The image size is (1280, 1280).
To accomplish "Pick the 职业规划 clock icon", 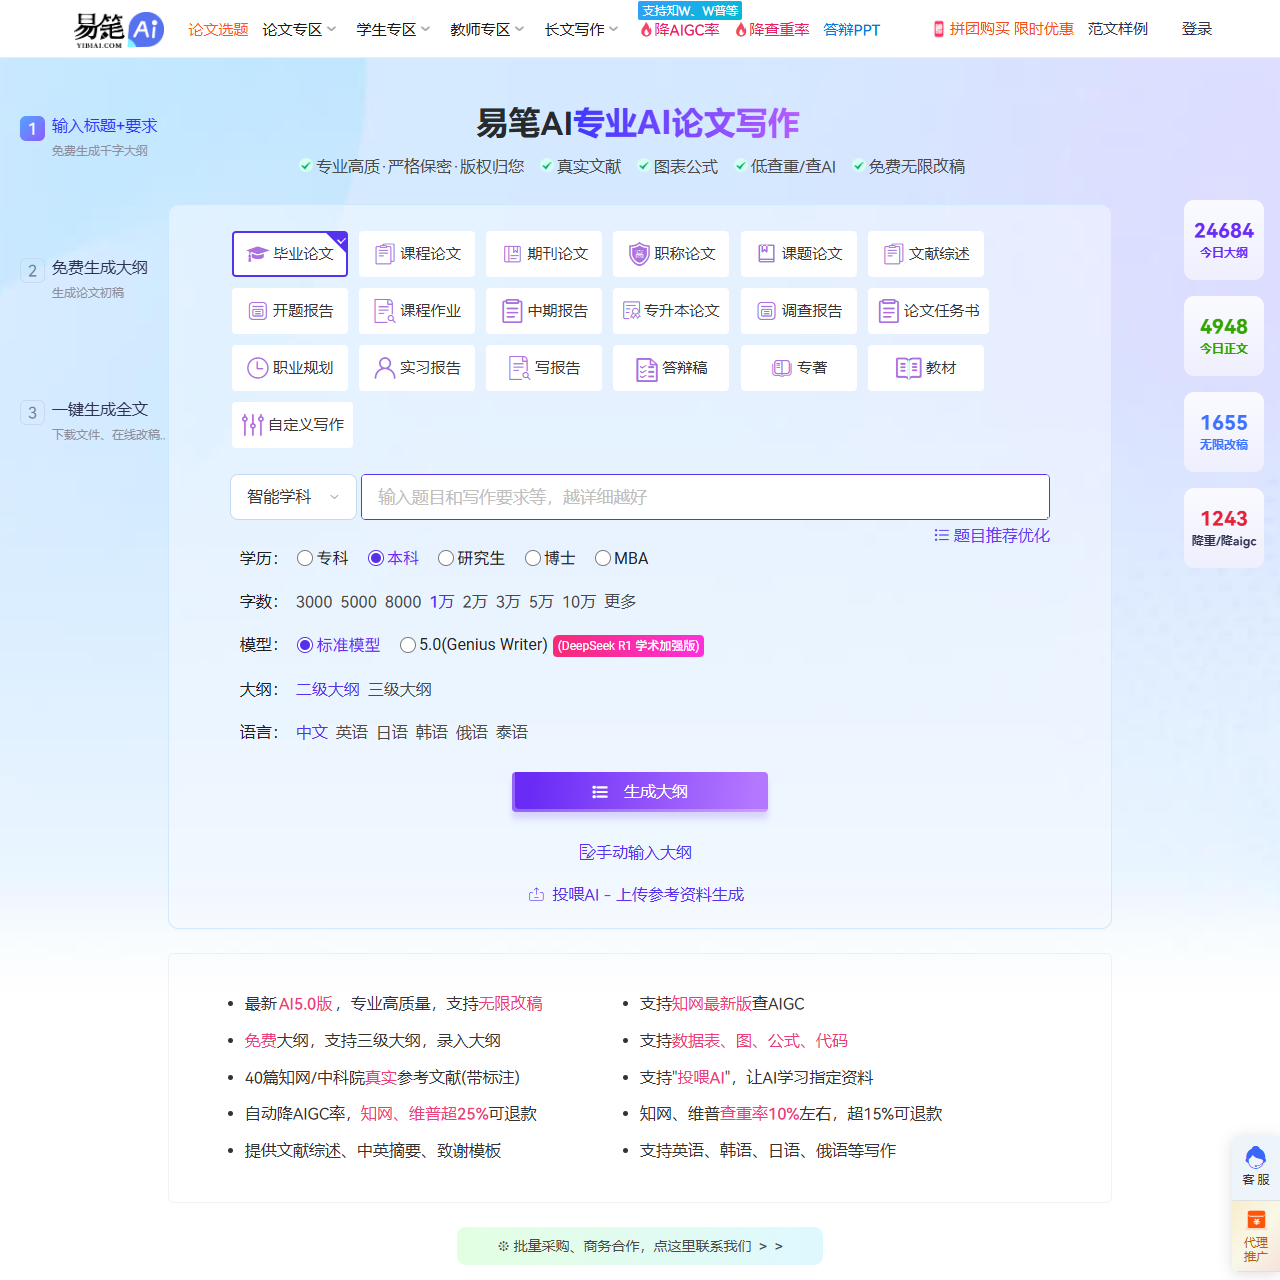I will click(257, 368).
